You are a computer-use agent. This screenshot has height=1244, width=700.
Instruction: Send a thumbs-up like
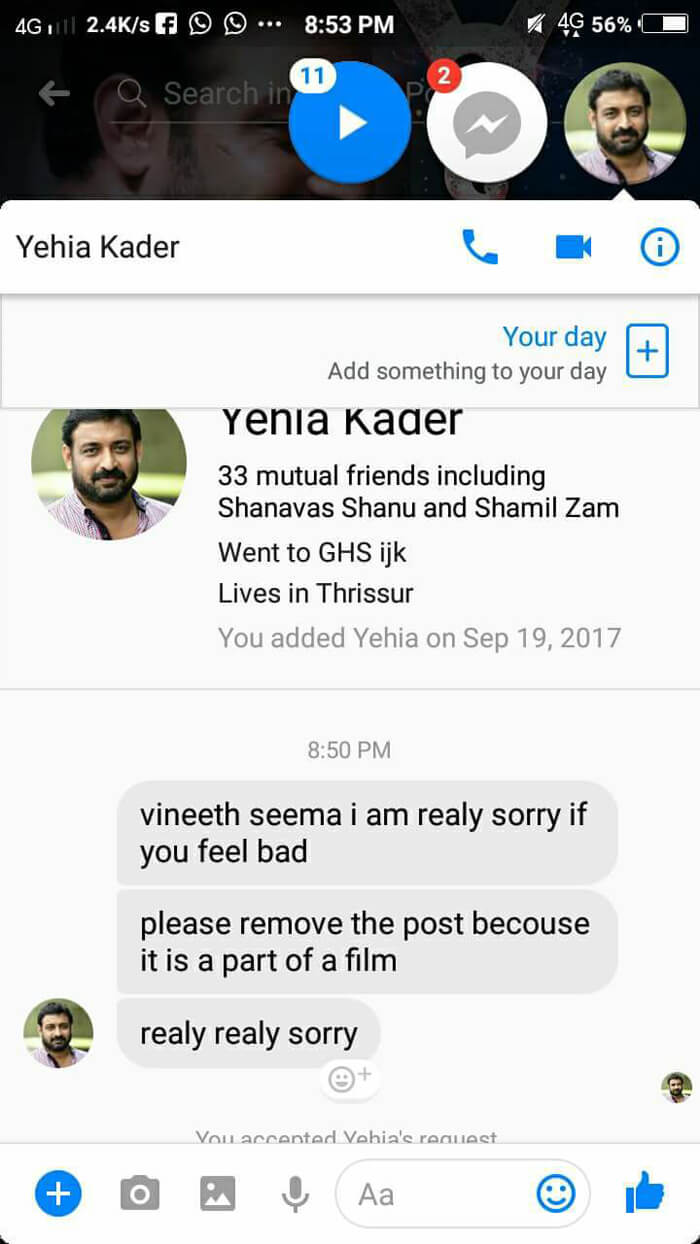645,1193
